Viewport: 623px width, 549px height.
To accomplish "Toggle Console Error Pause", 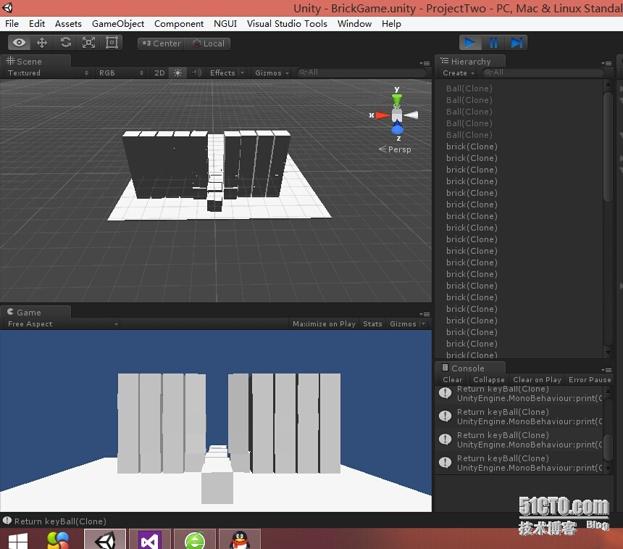I will [x=590, y=380].
